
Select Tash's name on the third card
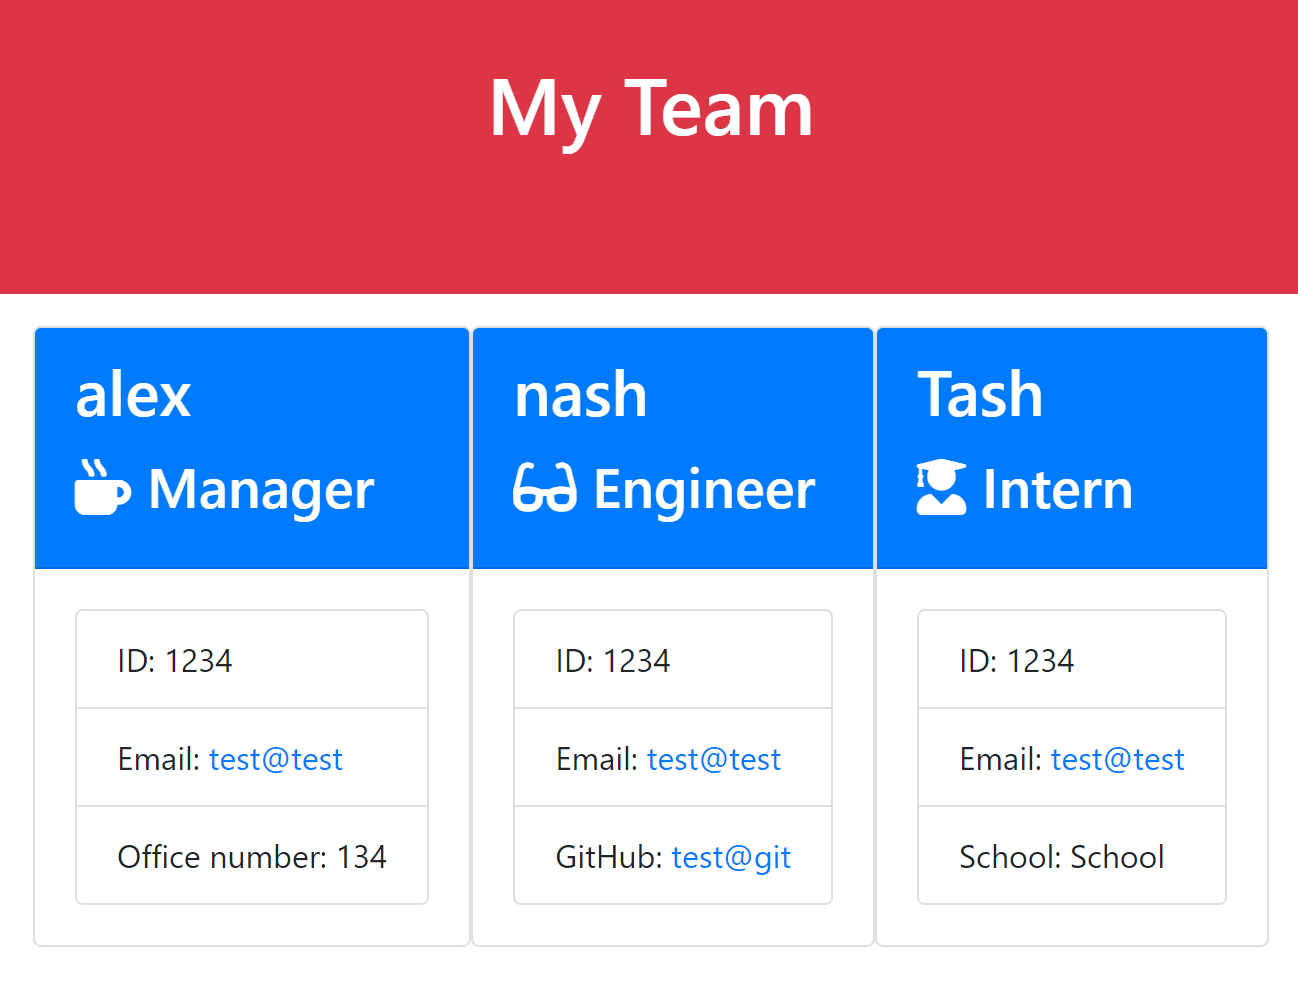980,394
